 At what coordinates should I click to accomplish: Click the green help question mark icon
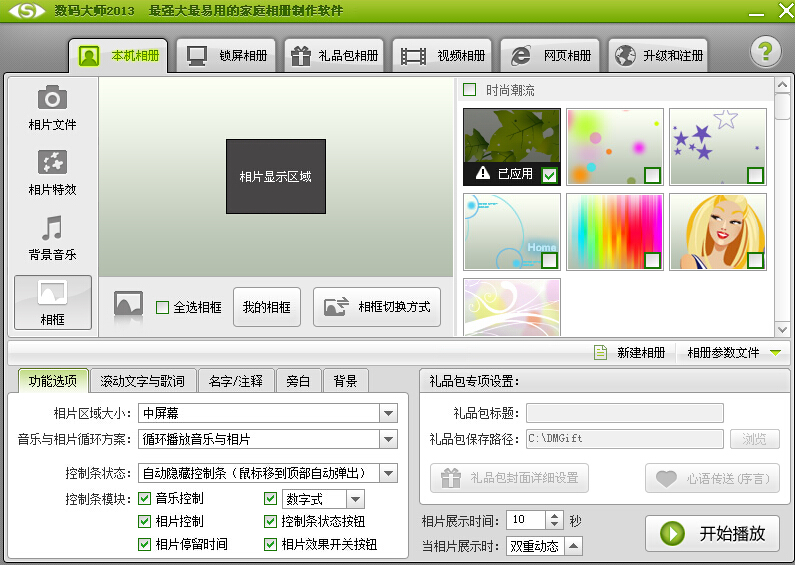[765, 54]
